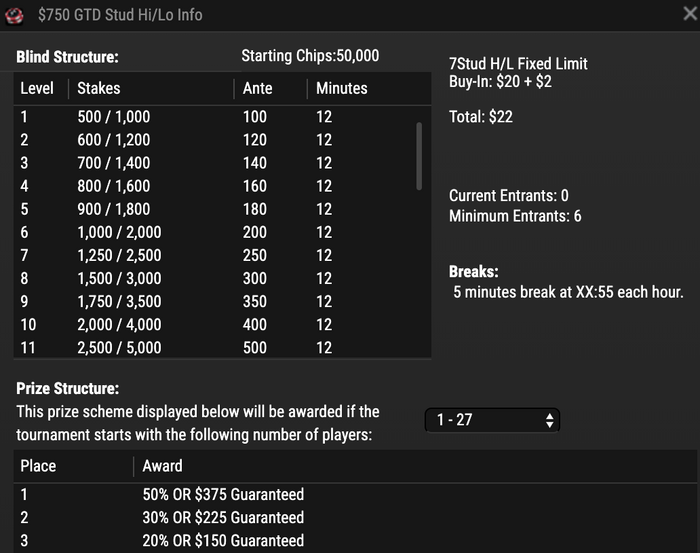Click the Stakes column header
This screenshot has height=553, width=700.
(x=99, y=88)
